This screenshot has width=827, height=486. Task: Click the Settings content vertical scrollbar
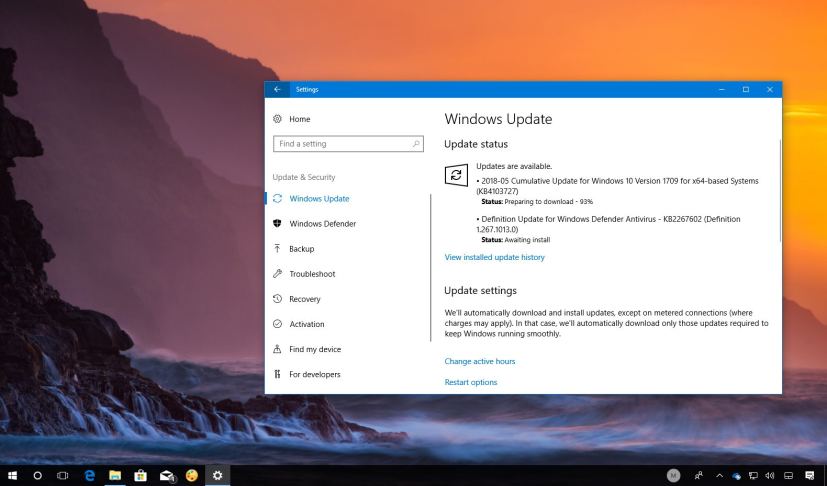[x=780, y=191]
